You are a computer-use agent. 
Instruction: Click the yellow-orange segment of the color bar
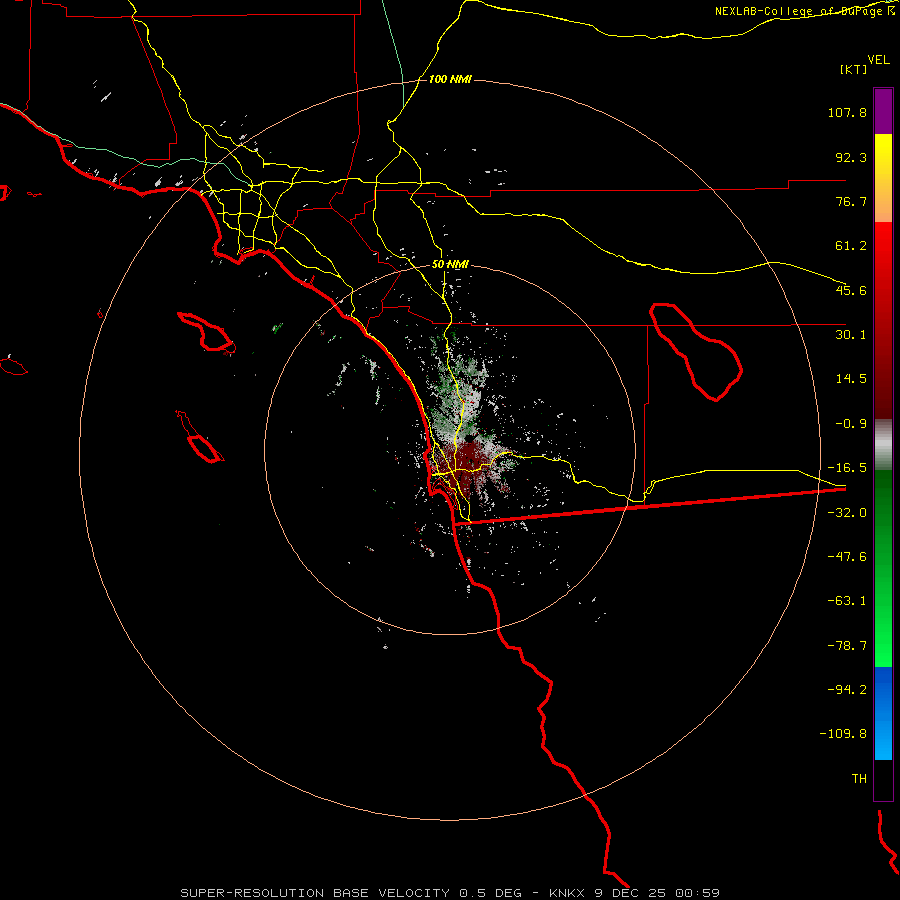[x=883, y=178]
